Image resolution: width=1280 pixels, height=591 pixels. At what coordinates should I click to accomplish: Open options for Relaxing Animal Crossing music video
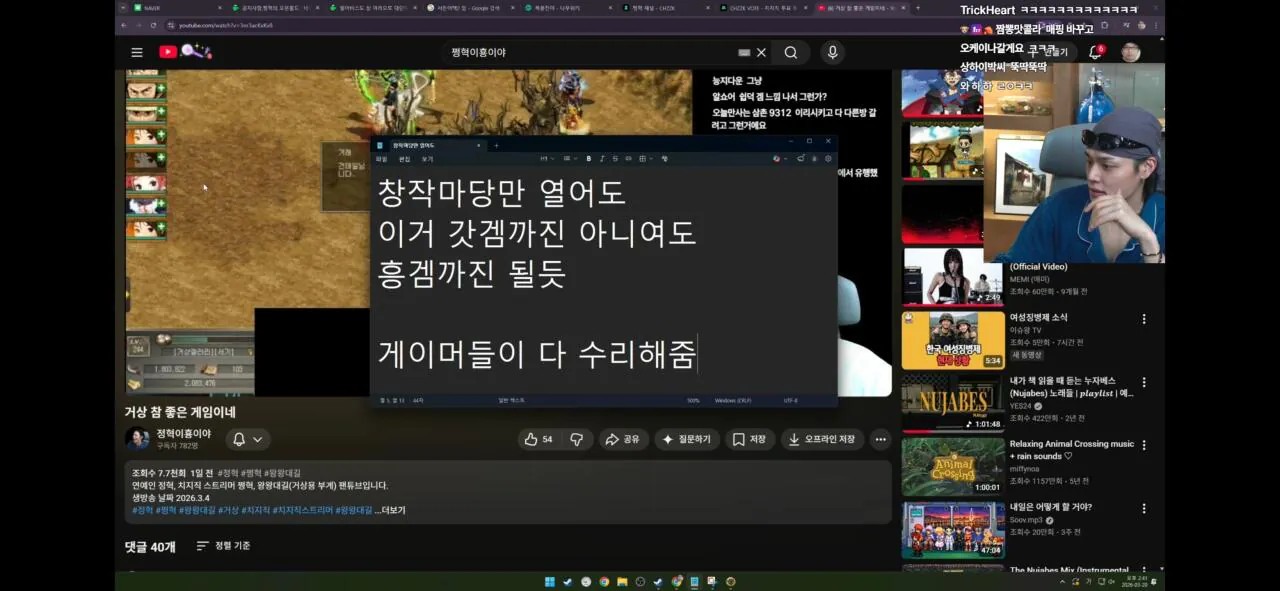click(x=1144, y=445)
